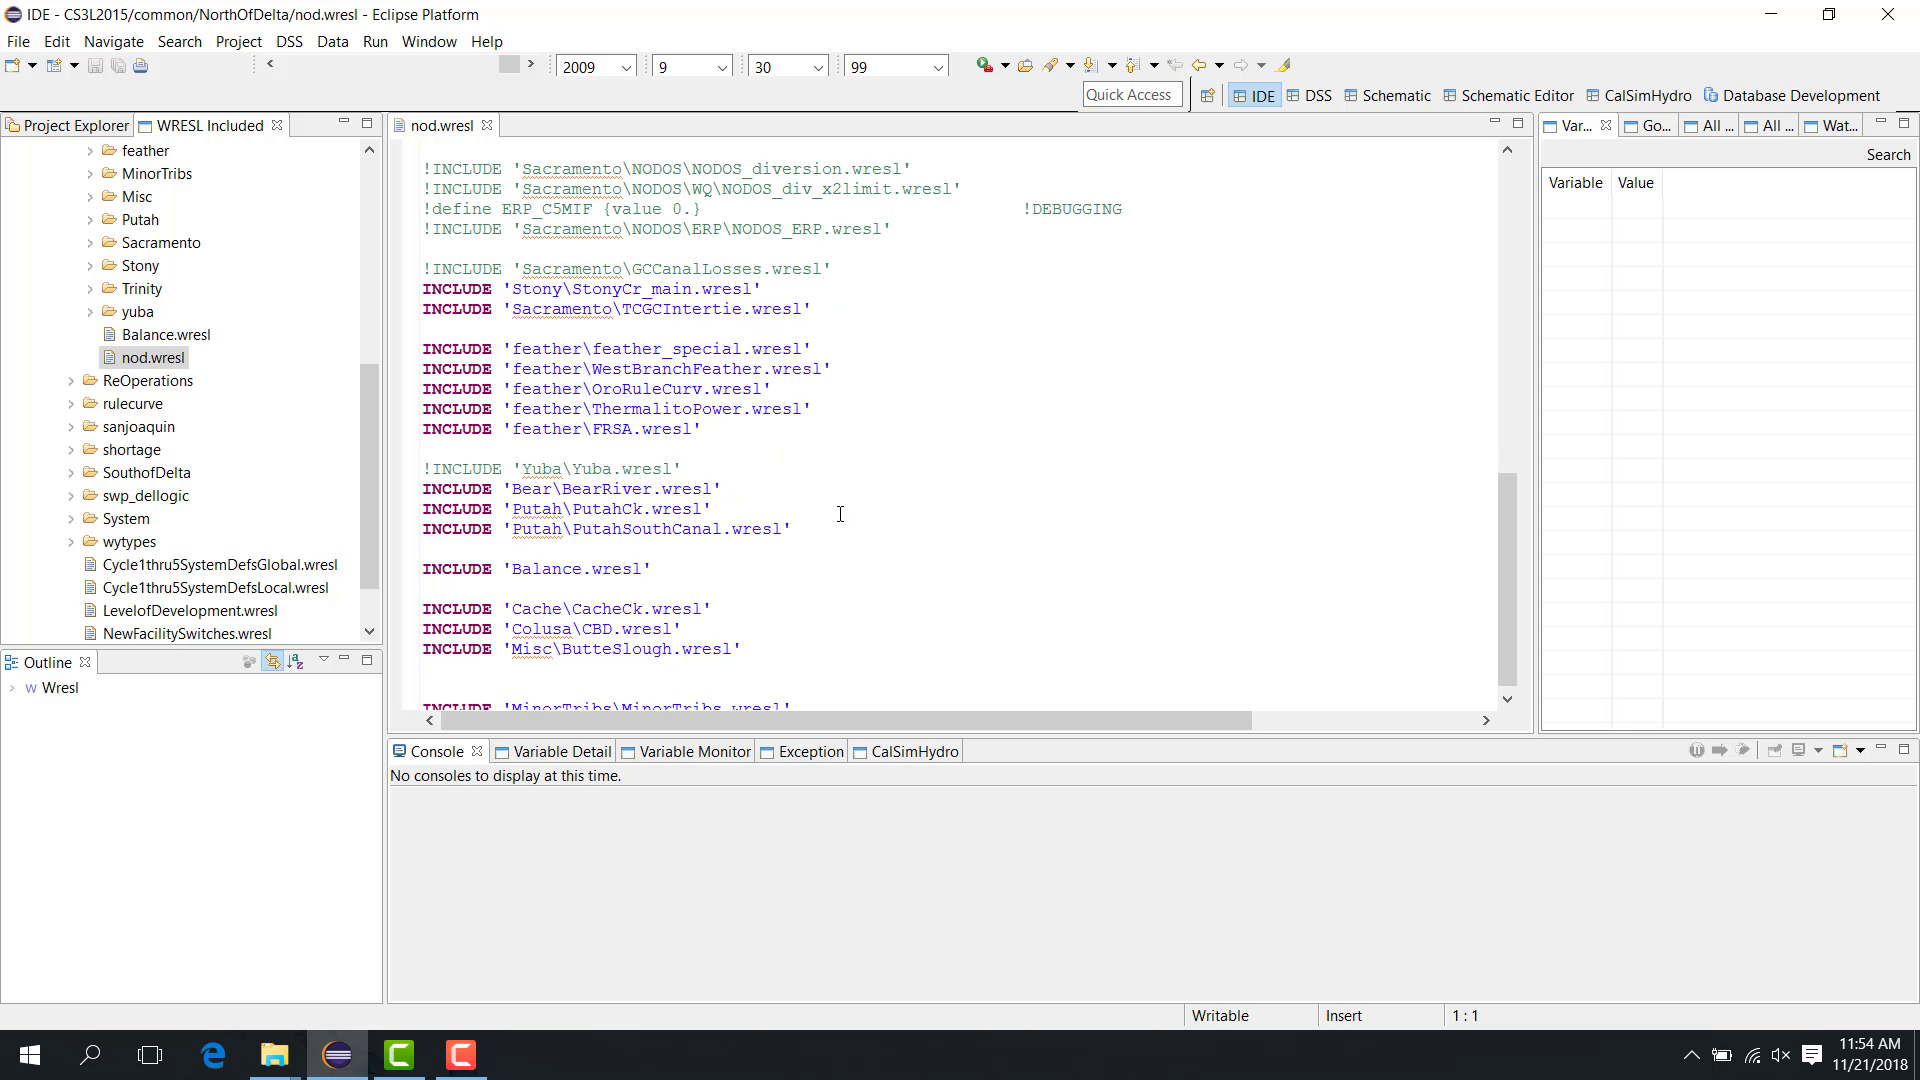Switch to the Project Explorer tab
This screenshot has width=1920, height=1080.
(67, 126)
